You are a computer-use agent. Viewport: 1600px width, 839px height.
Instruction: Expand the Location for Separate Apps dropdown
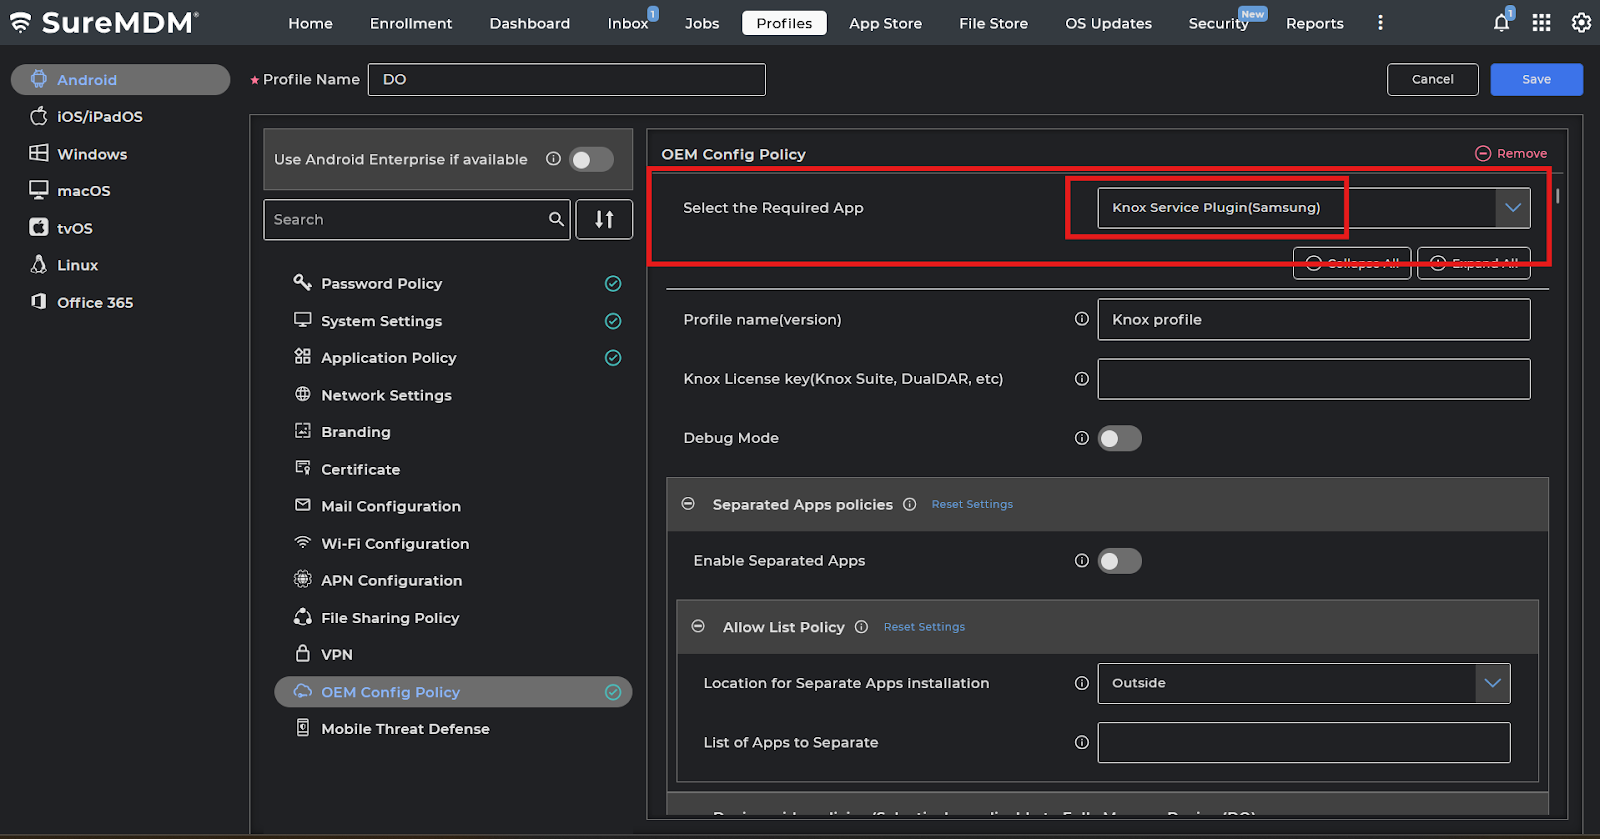tap(1492, 683)
